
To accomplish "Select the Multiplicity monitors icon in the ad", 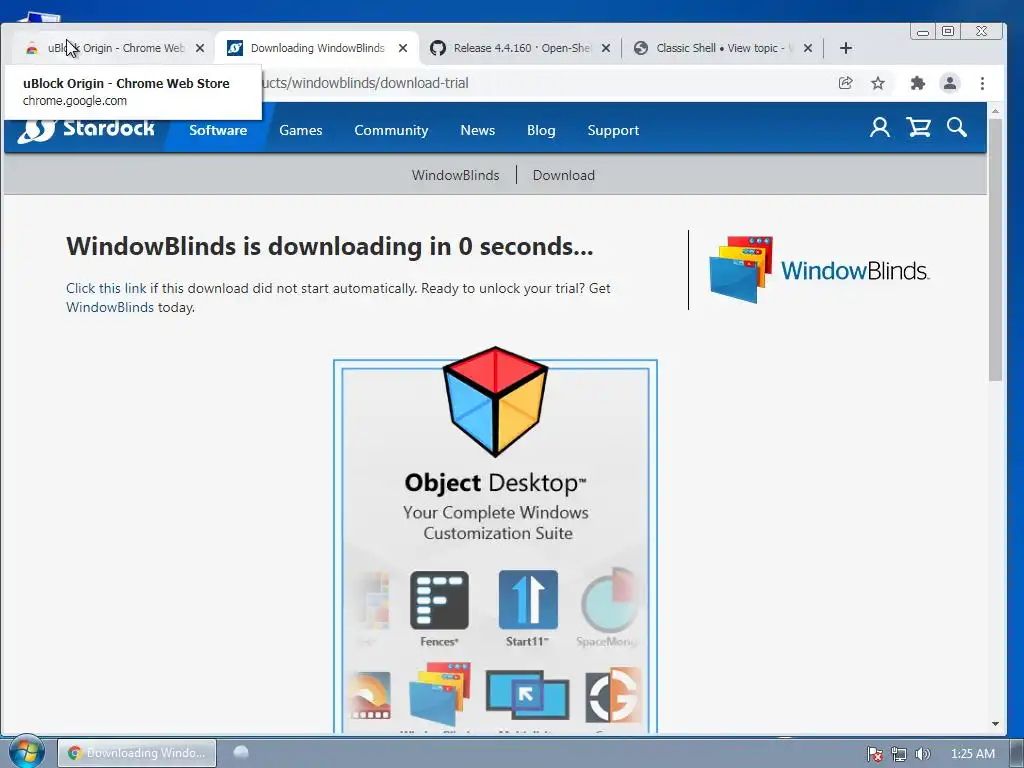I will tap(527, 696).
